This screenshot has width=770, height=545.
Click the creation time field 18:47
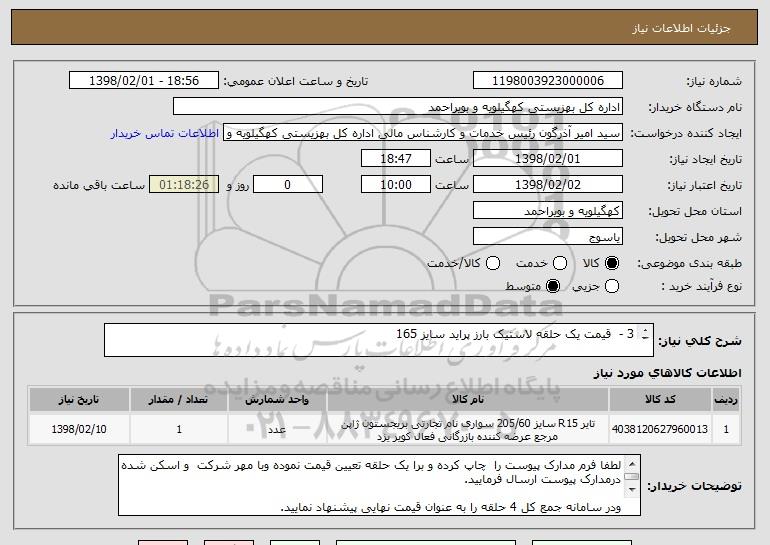pyautogui.click(x=396, y=159)
